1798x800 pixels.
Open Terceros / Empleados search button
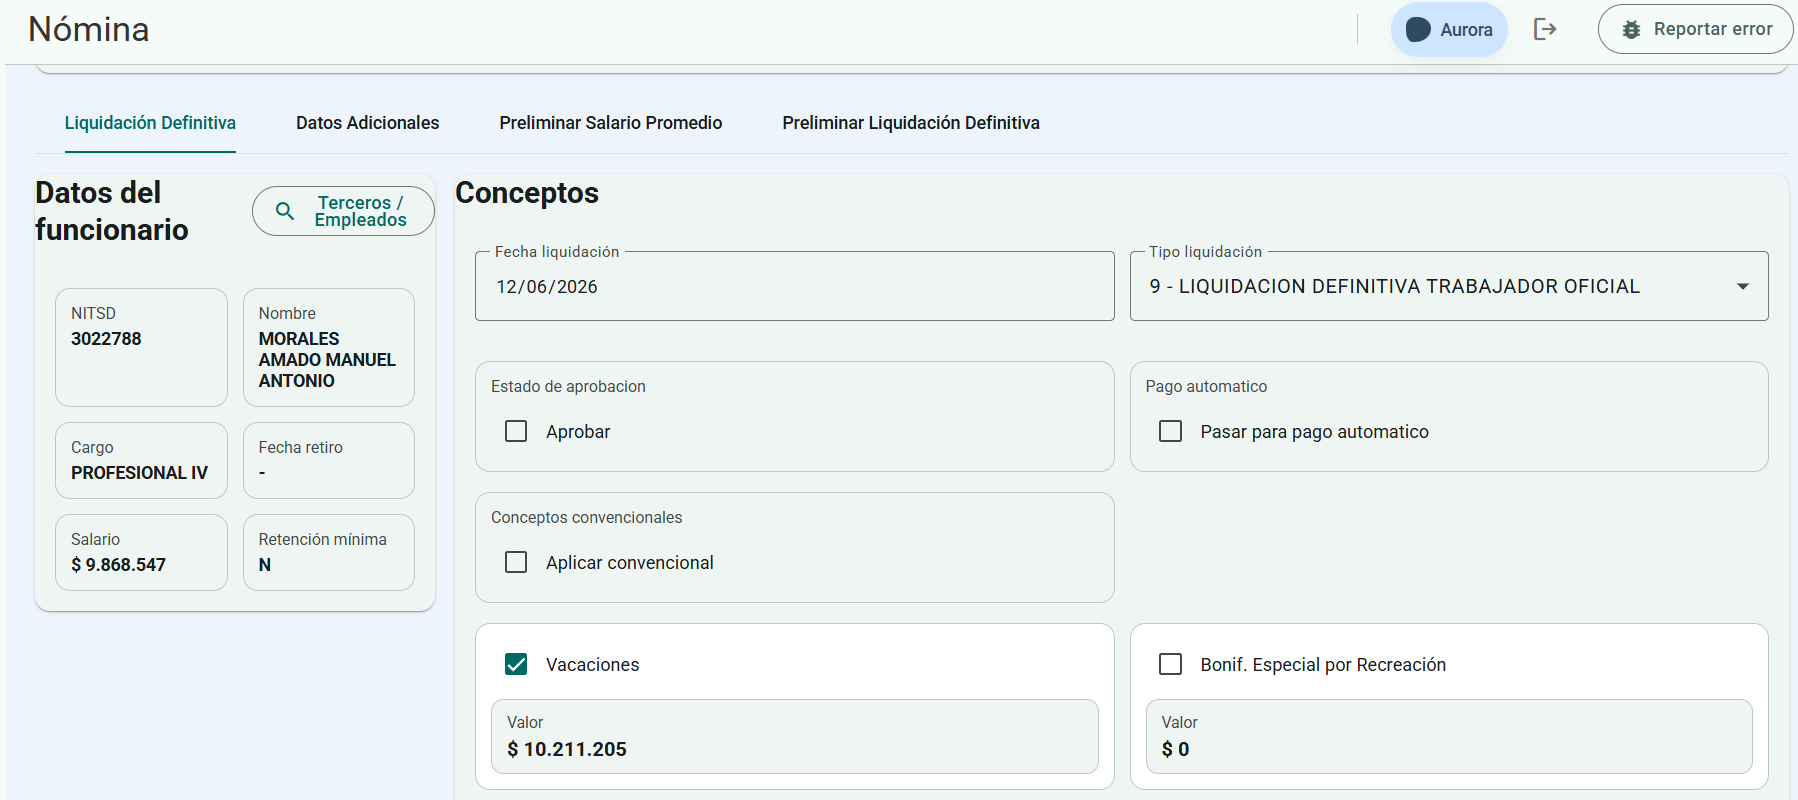(343, 211)
